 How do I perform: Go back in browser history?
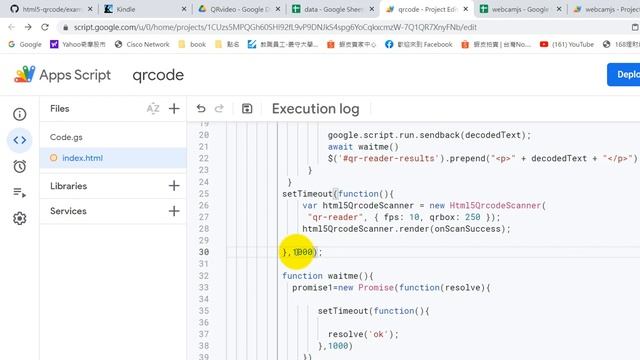[11, 27]
